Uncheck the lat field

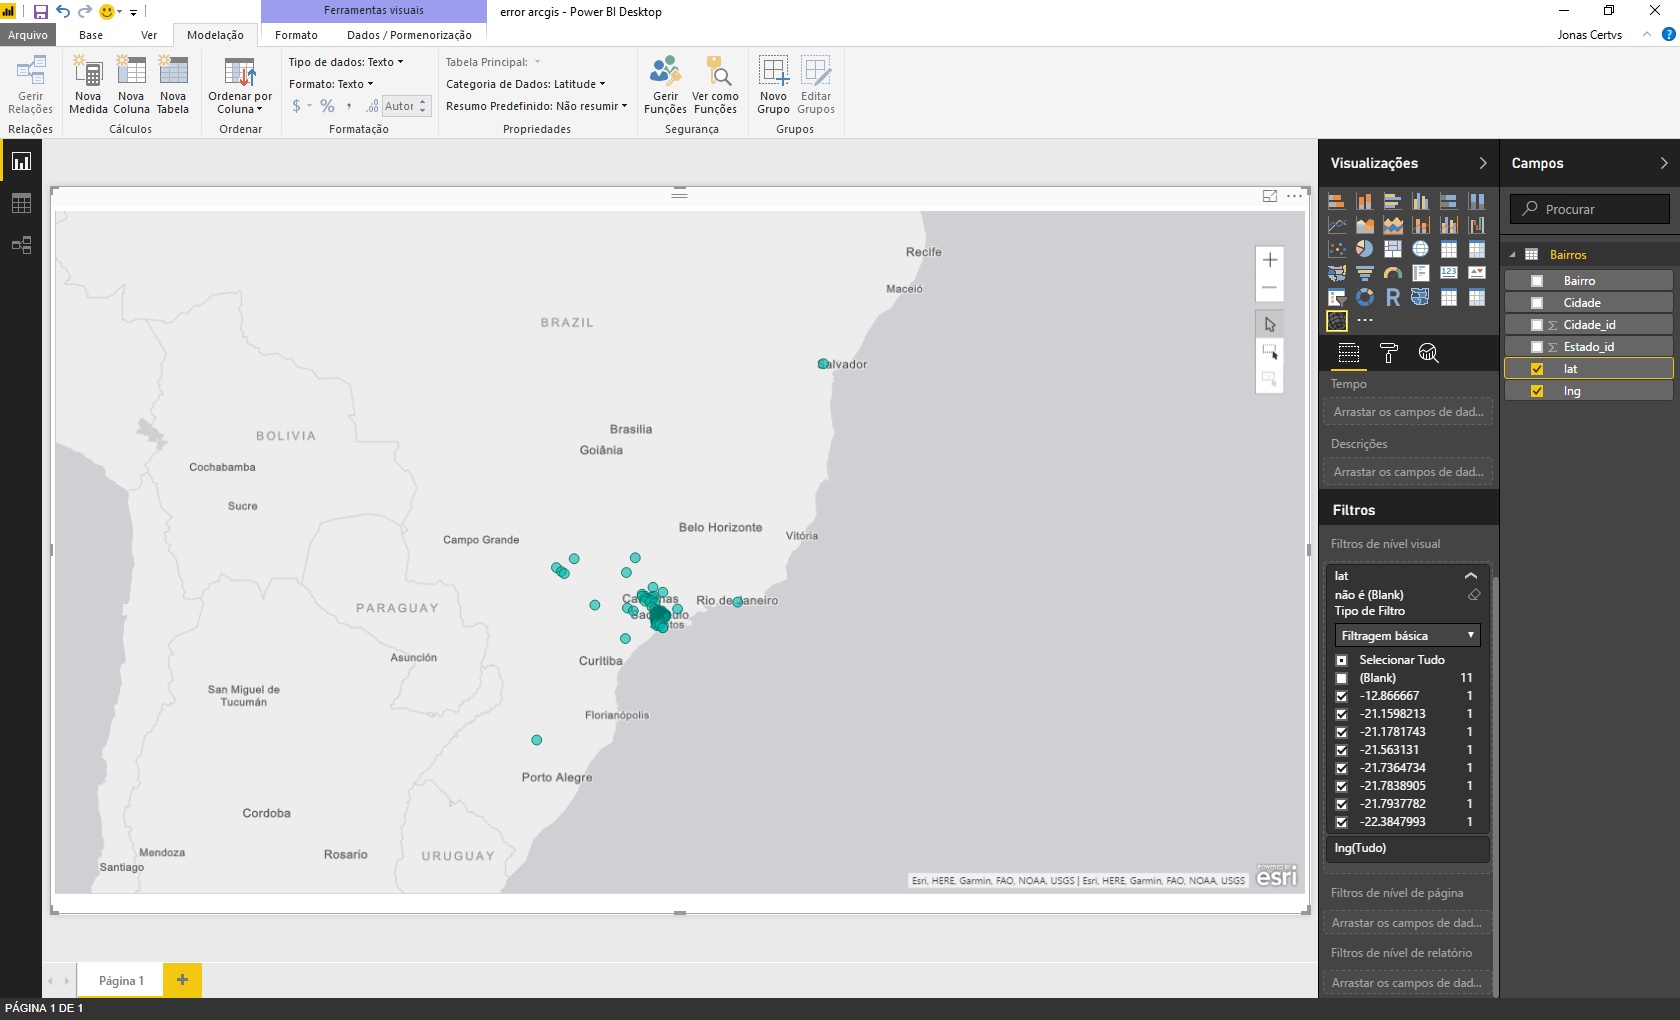pos(1537,369)
